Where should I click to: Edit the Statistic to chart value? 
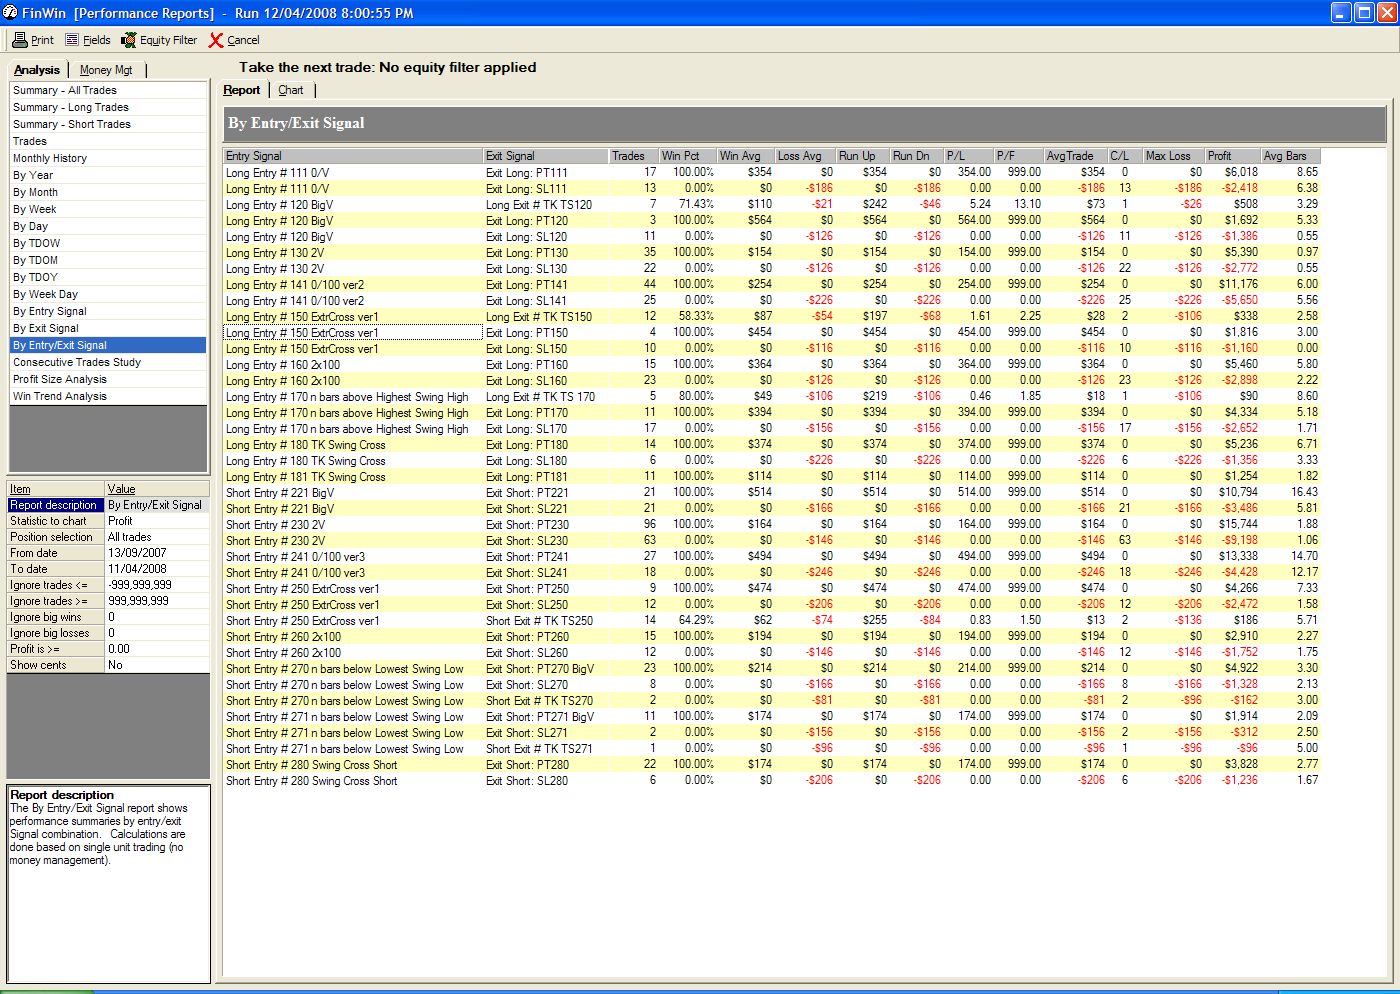tap(157, 521)
